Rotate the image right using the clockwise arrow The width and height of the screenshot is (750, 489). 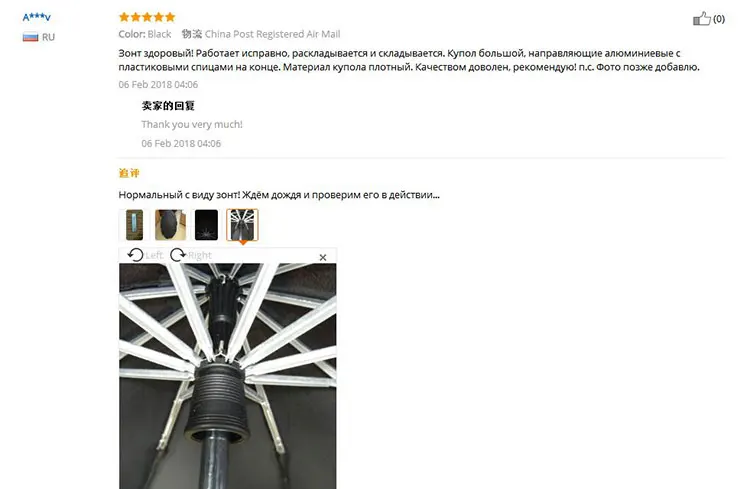[178, 255]
